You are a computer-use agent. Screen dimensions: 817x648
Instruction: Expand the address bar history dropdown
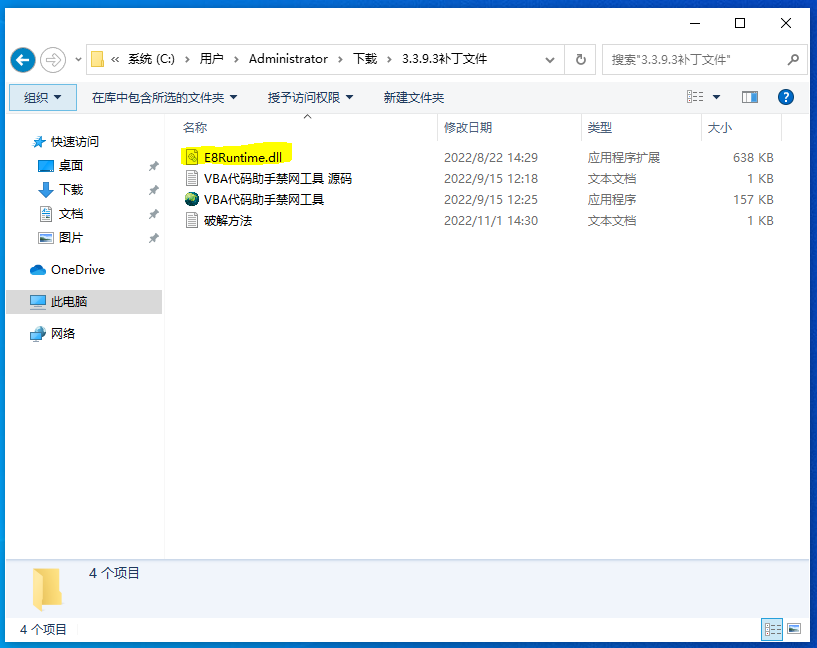[550, 60]
